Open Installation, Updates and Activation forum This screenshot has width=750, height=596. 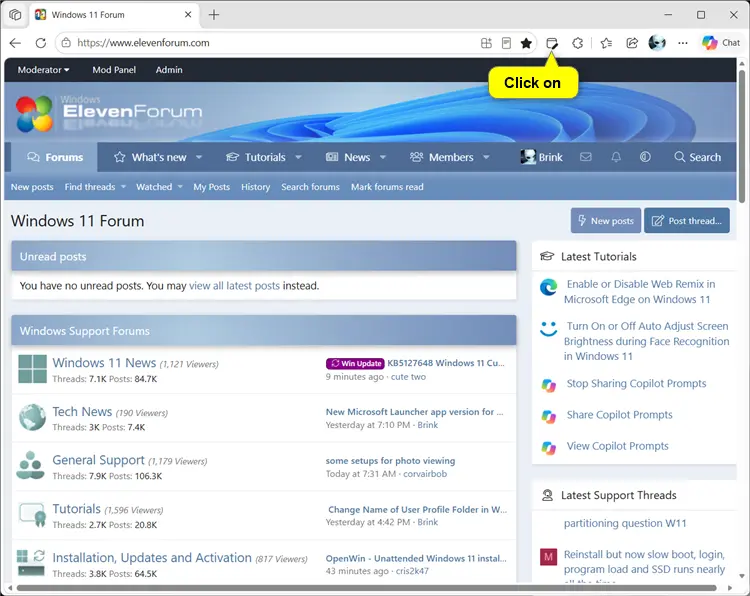[x=152, y=558]
